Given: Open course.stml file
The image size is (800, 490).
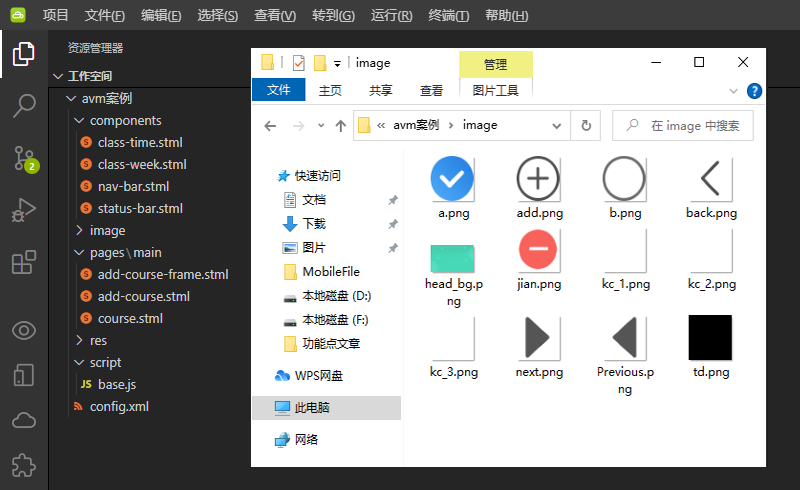Looking at the screenshot, I should point(130,318).
